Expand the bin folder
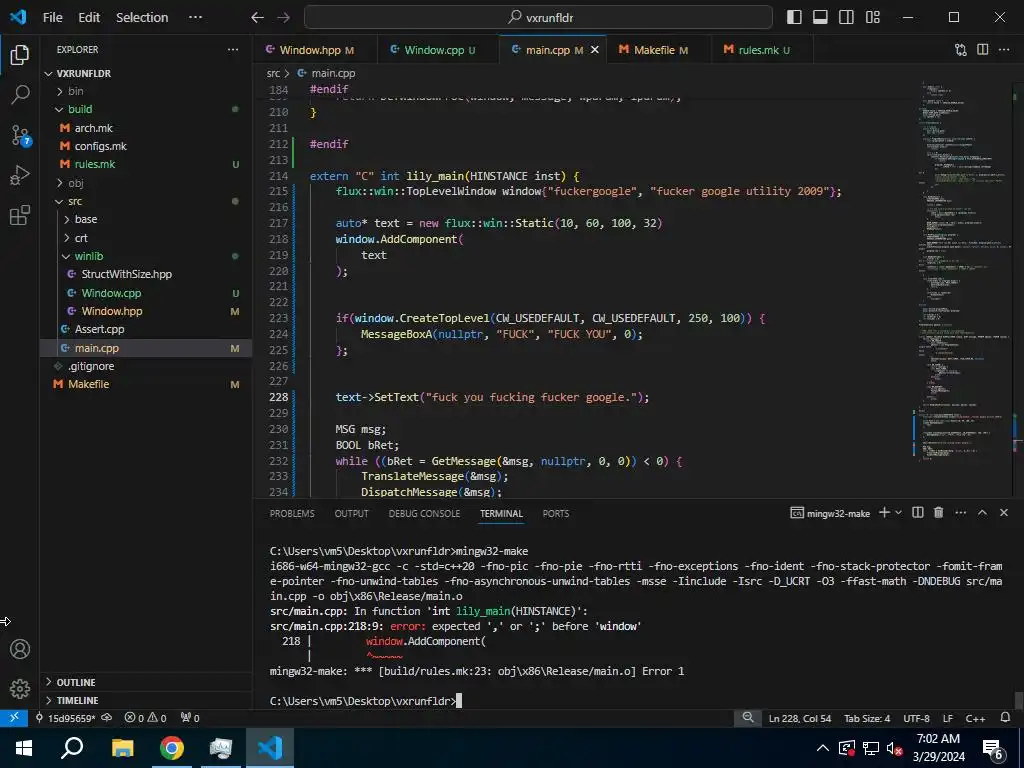Screen dimensions: 1024x768 tap(146, 91)
